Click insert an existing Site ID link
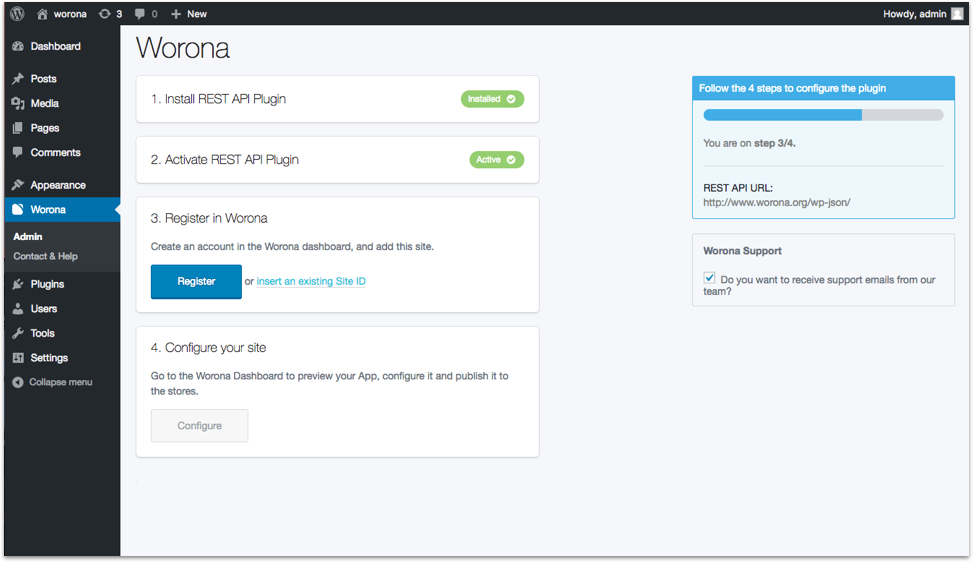 [x=311, y=282]
